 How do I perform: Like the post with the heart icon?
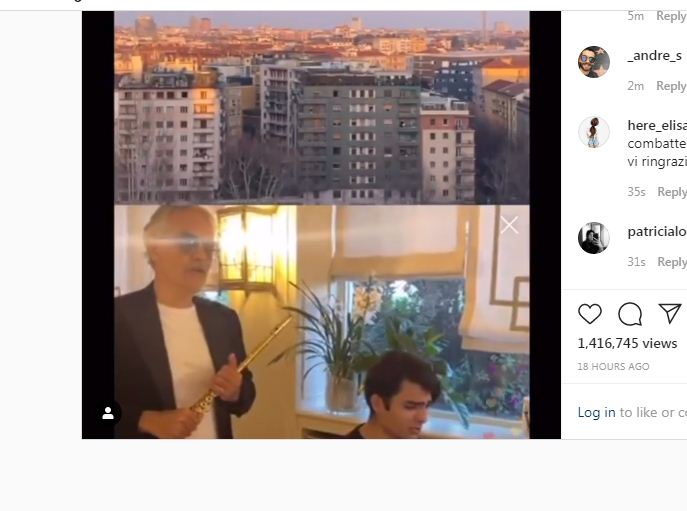click(590, 314)
